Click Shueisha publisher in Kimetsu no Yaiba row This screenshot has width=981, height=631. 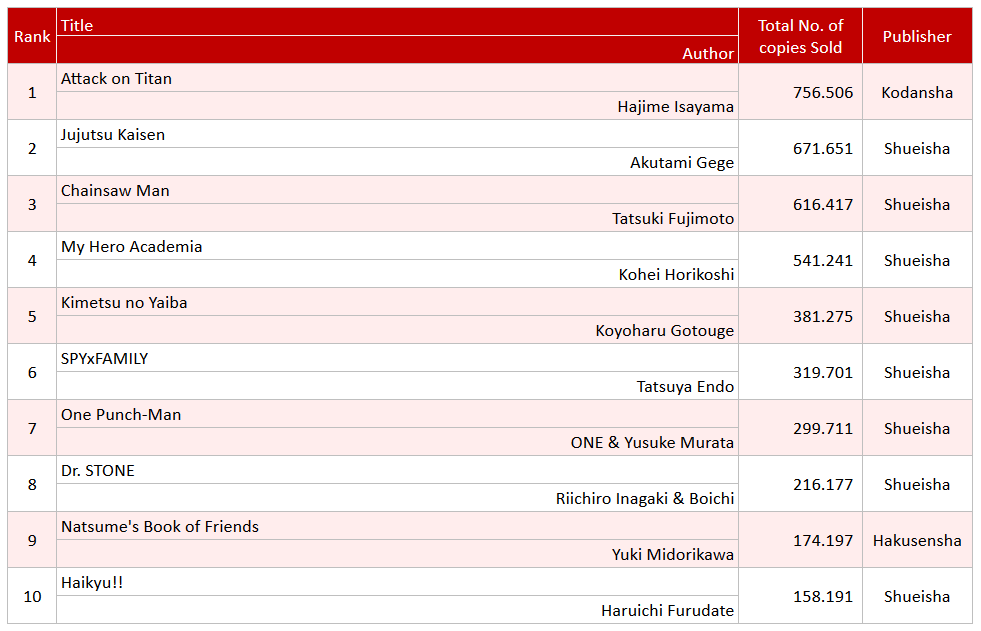[917, 316]
